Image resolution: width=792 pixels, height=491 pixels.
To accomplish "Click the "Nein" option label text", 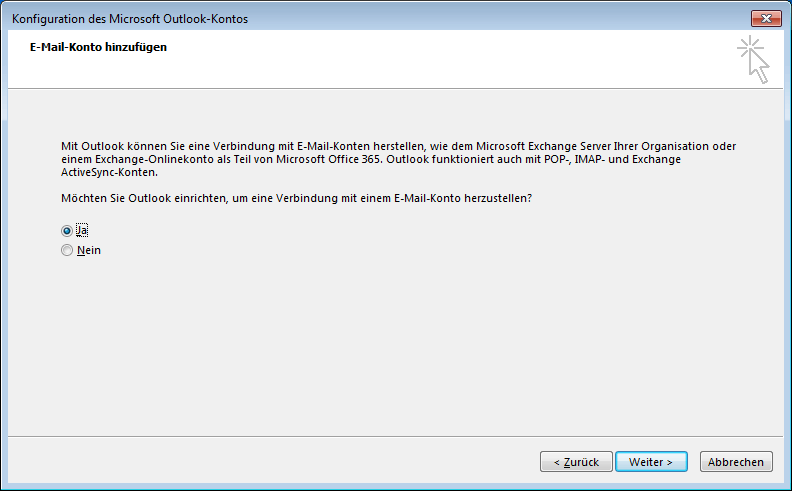I will click(x=89, y=250).
